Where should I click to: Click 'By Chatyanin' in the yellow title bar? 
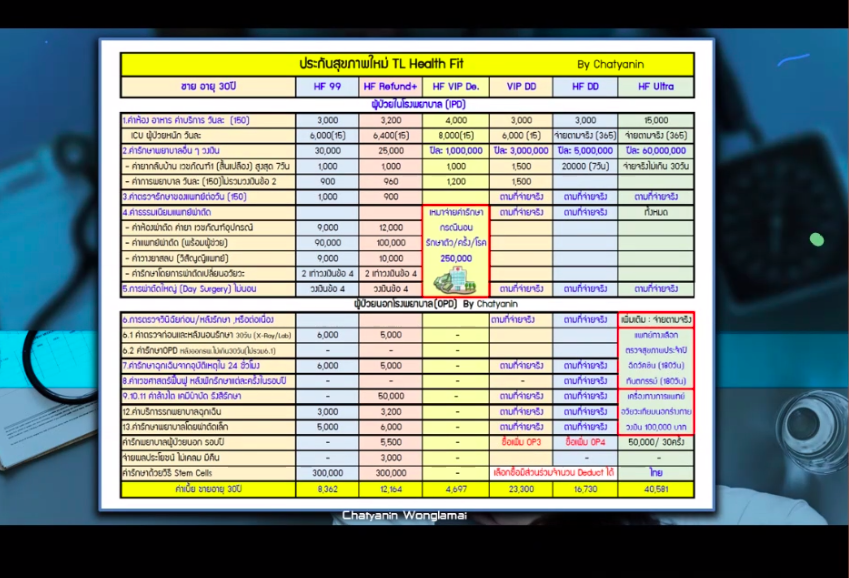[x=610, y=64]
